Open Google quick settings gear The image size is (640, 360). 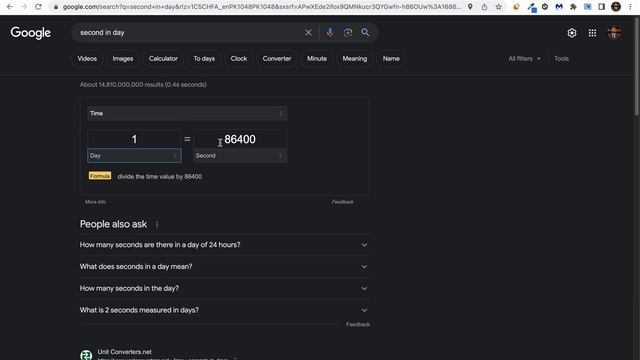(571, 33)
